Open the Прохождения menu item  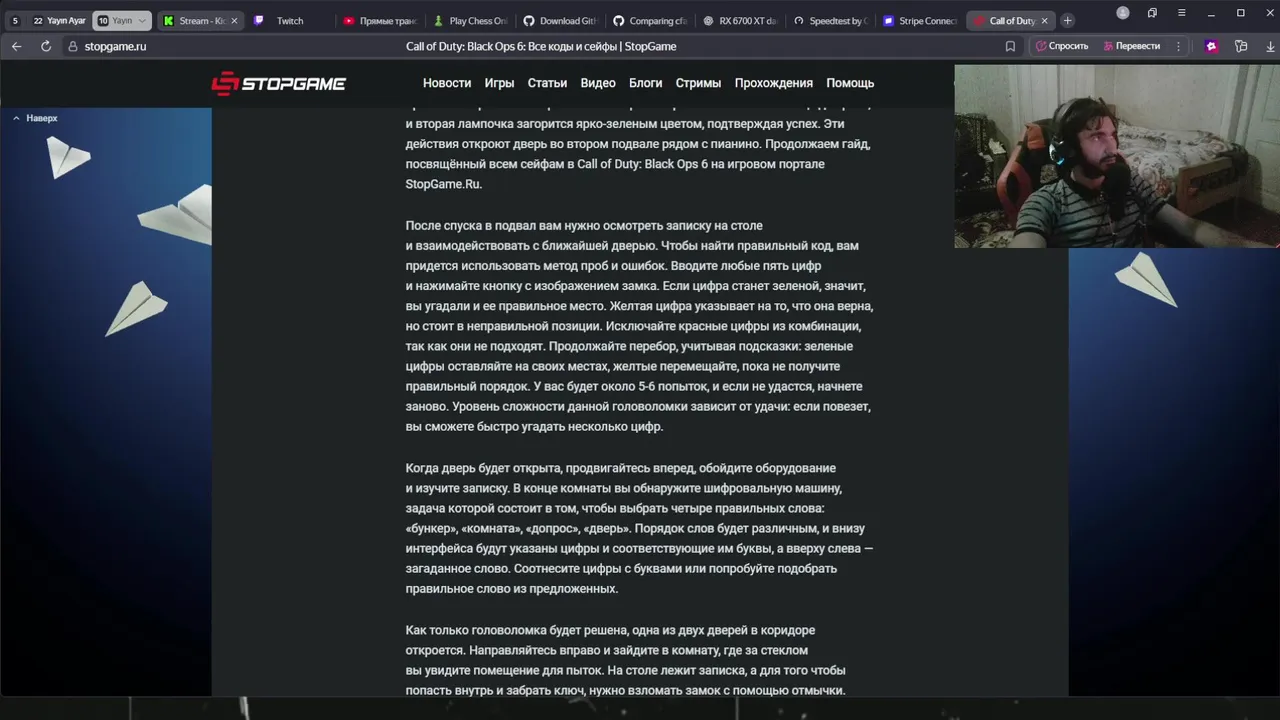774,83
